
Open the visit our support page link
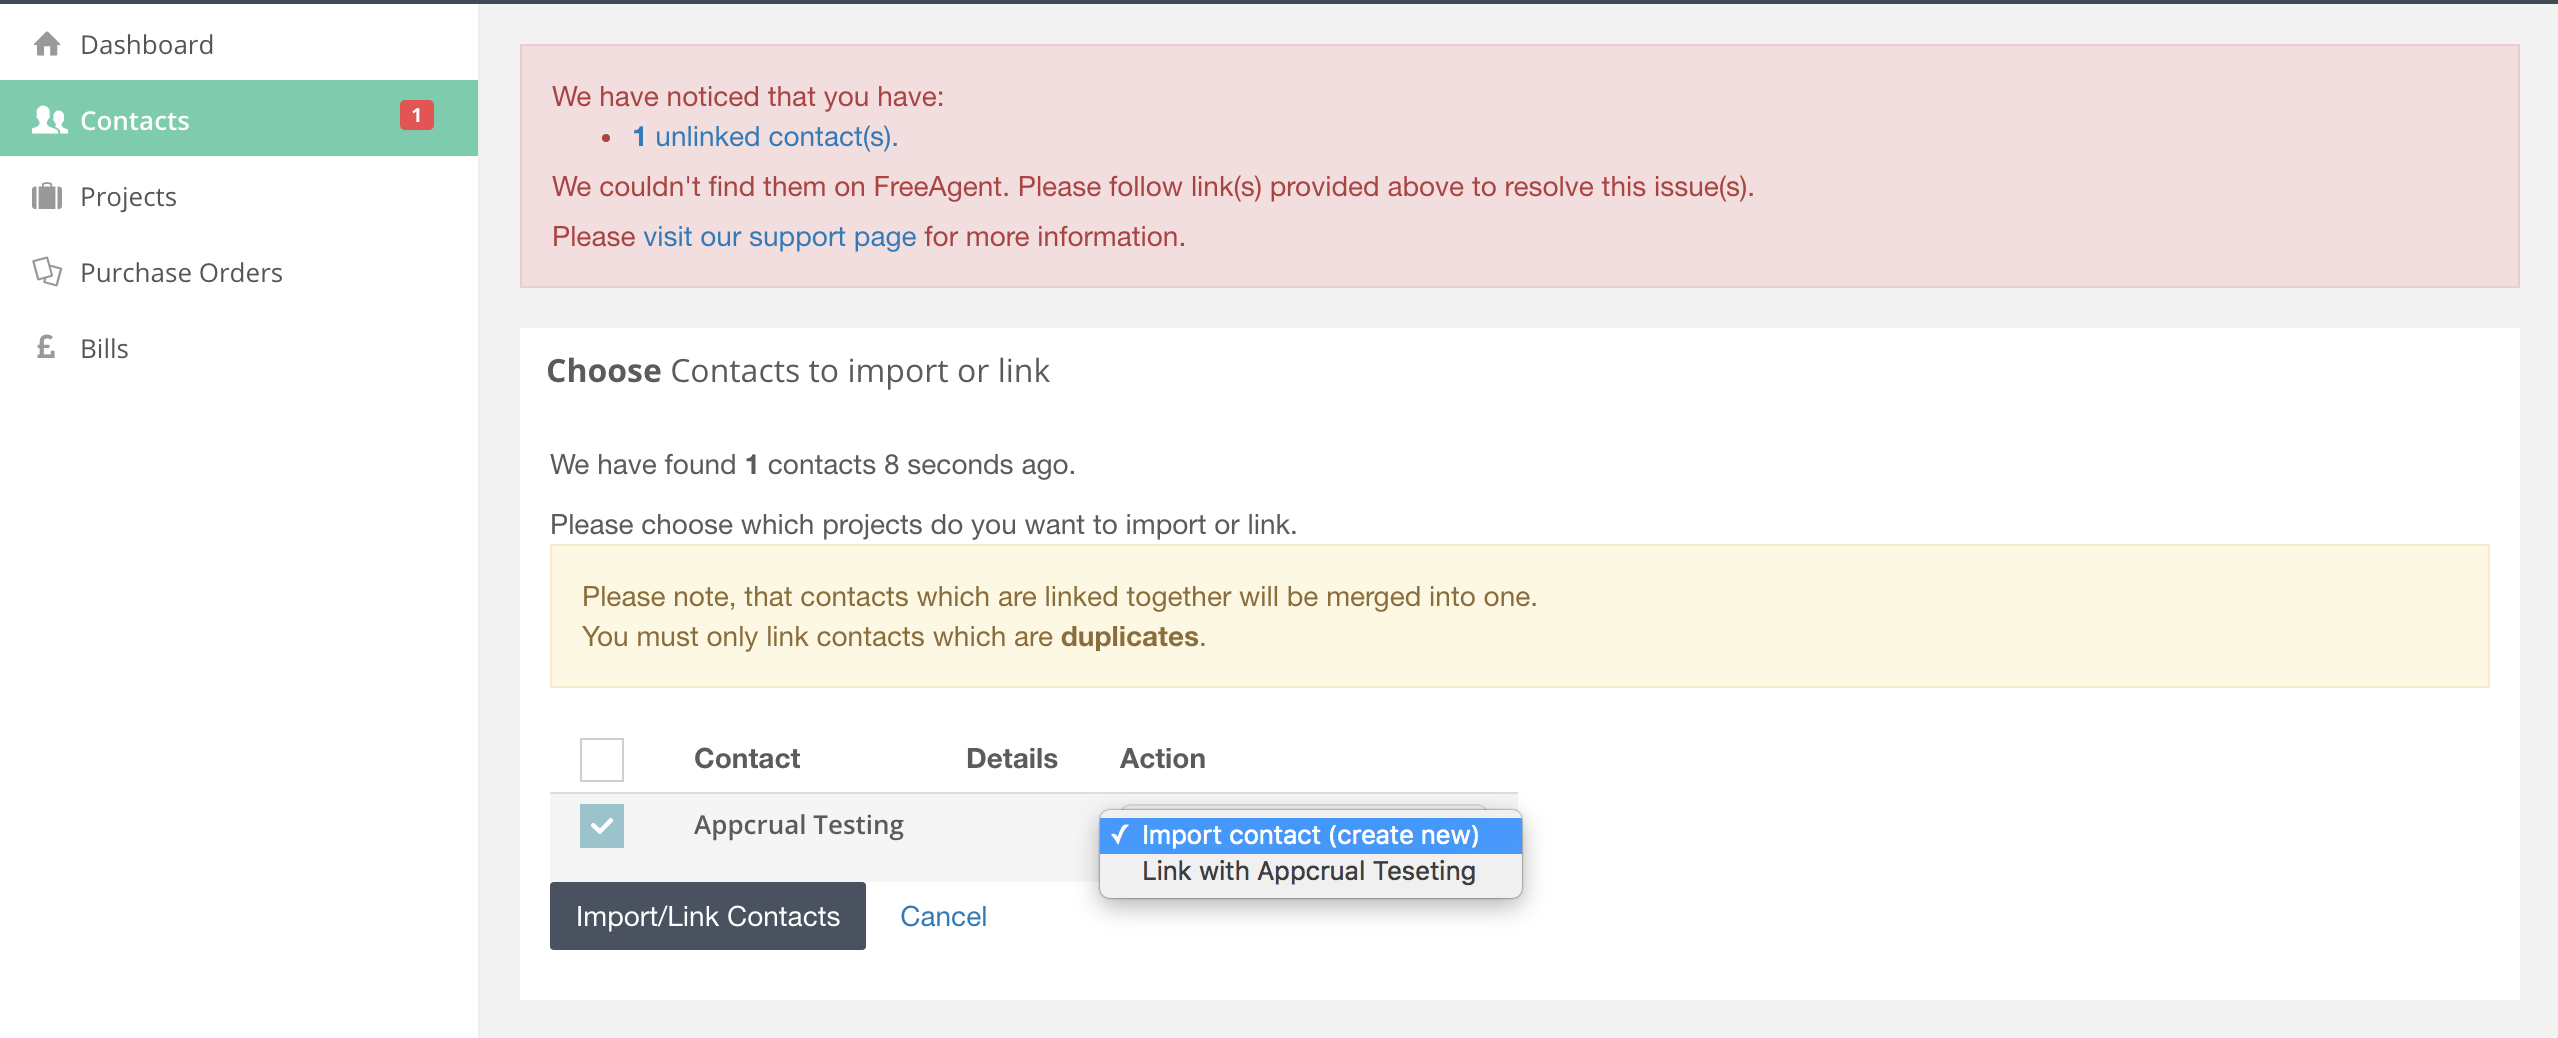(779, 237)
